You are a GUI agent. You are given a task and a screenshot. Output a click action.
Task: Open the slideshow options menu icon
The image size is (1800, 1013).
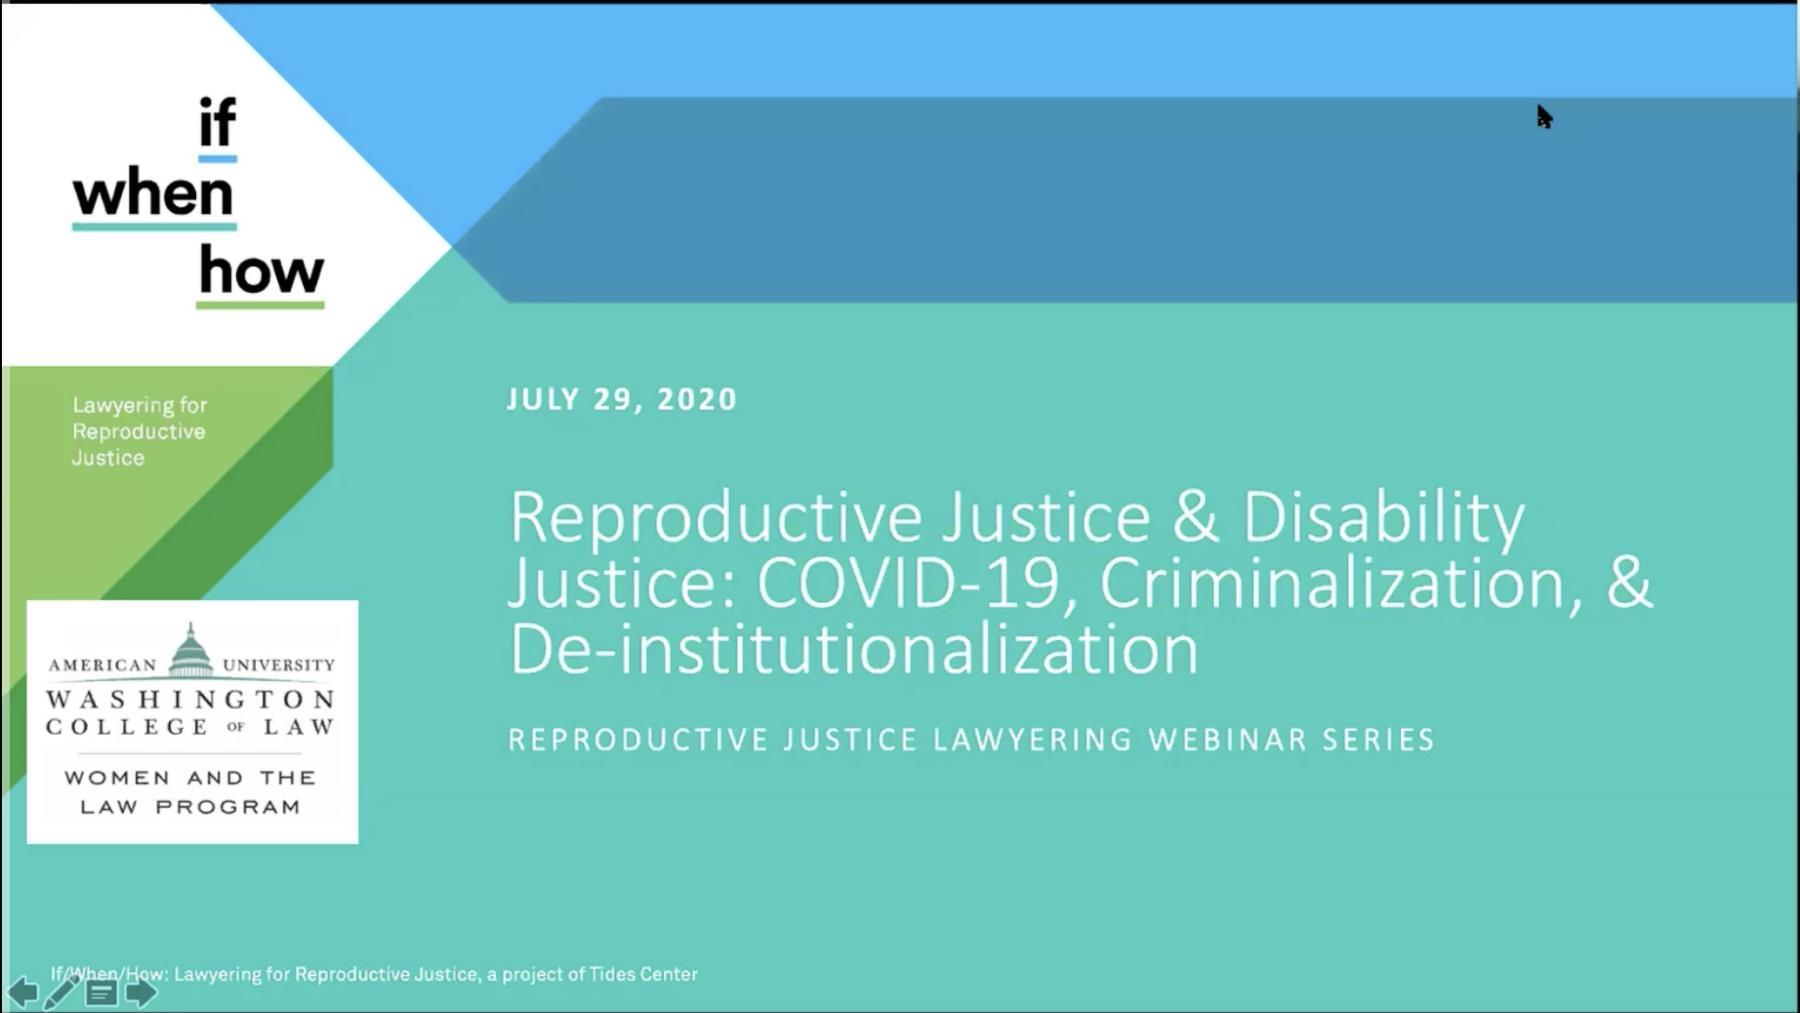pyautogui.click(x=100, y=991)
